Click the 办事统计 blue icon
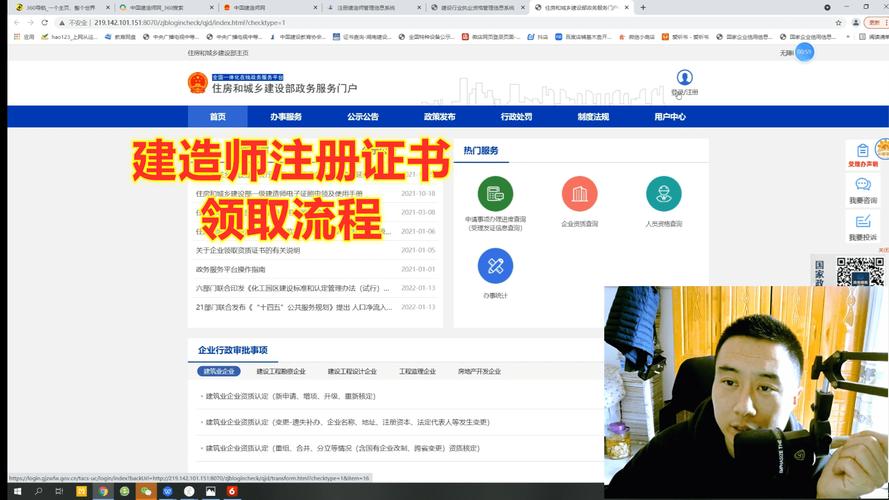Viewport: 889px width, 500px height. 495,265
